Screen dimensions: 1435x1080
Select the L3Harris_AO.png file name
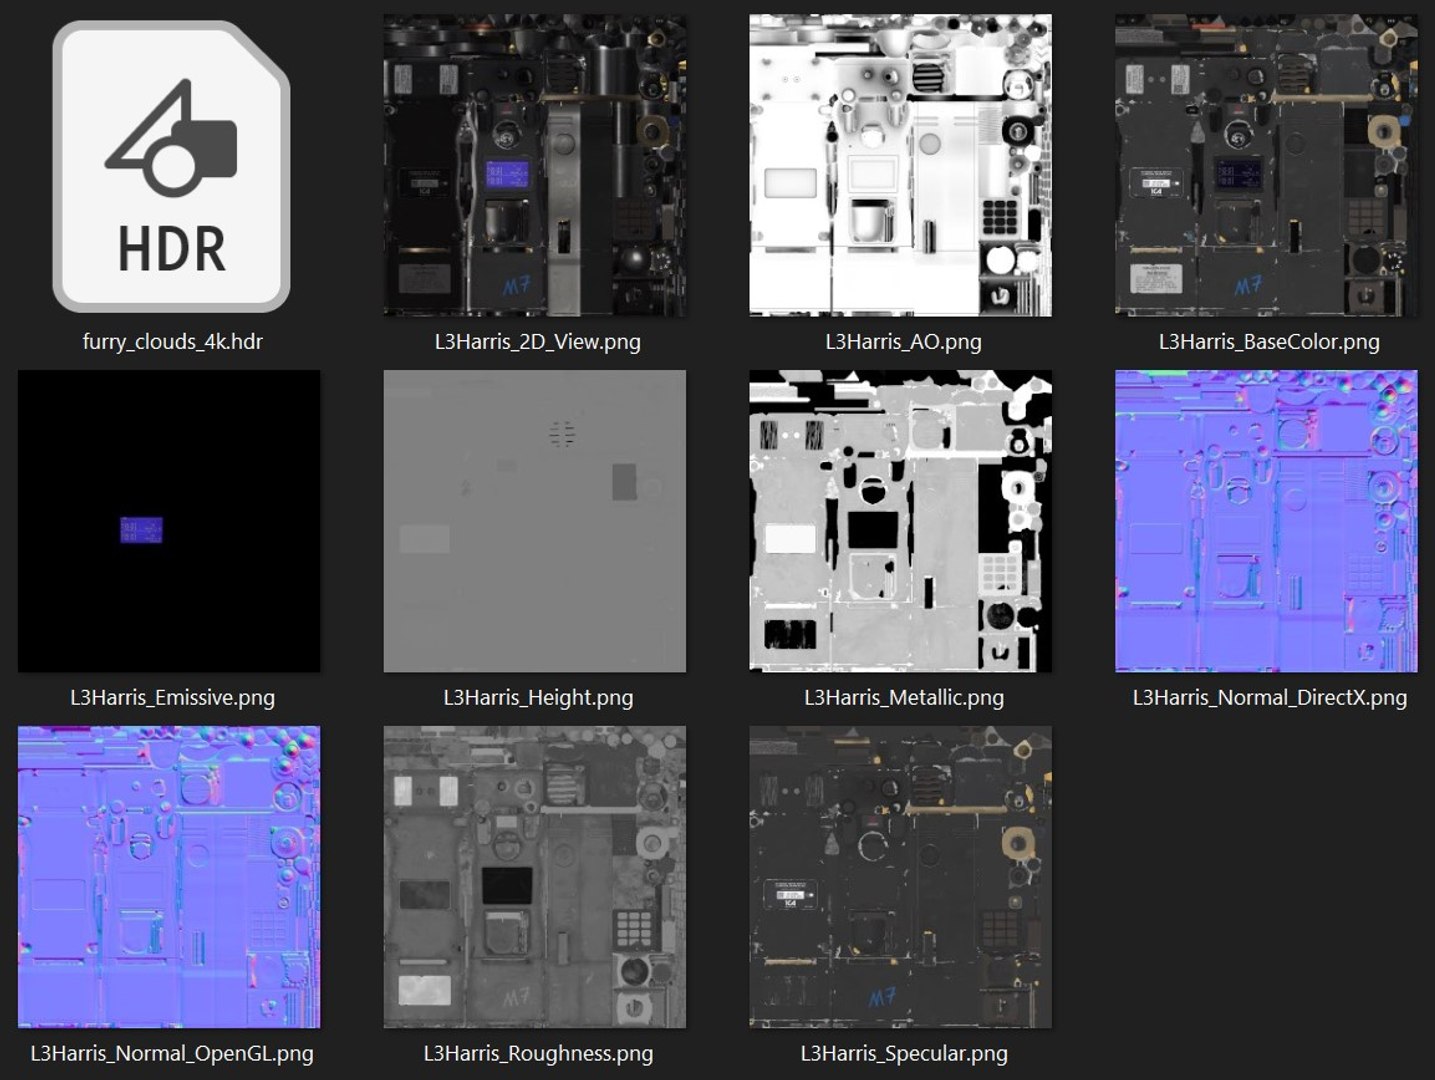click(x=904, y=342)
